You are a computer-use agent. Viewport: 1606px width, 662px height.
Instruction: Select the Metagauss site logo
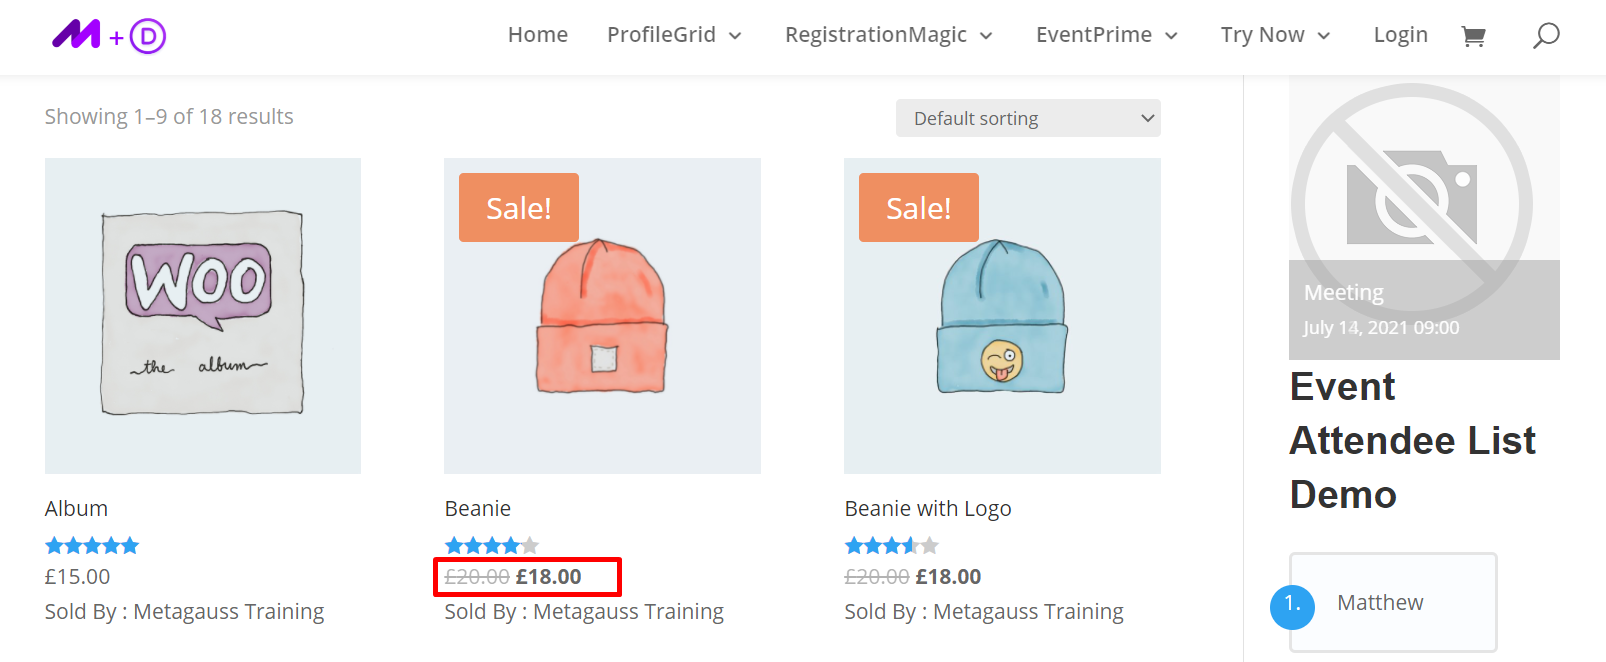point(108,35)
